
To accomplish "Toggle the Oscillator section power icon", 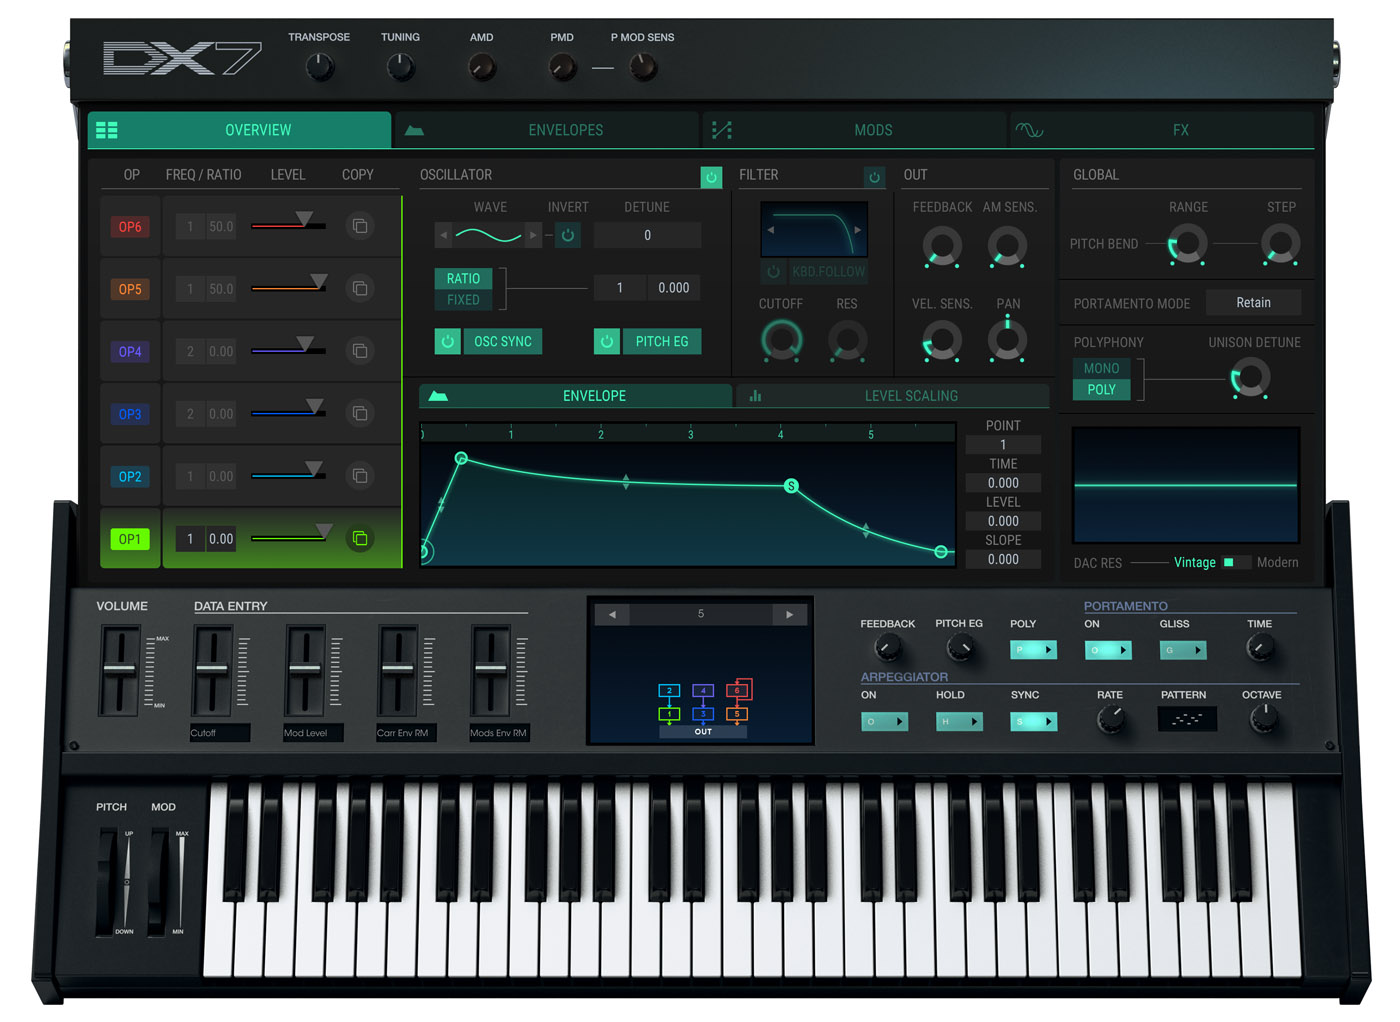I will pos(711,177).
